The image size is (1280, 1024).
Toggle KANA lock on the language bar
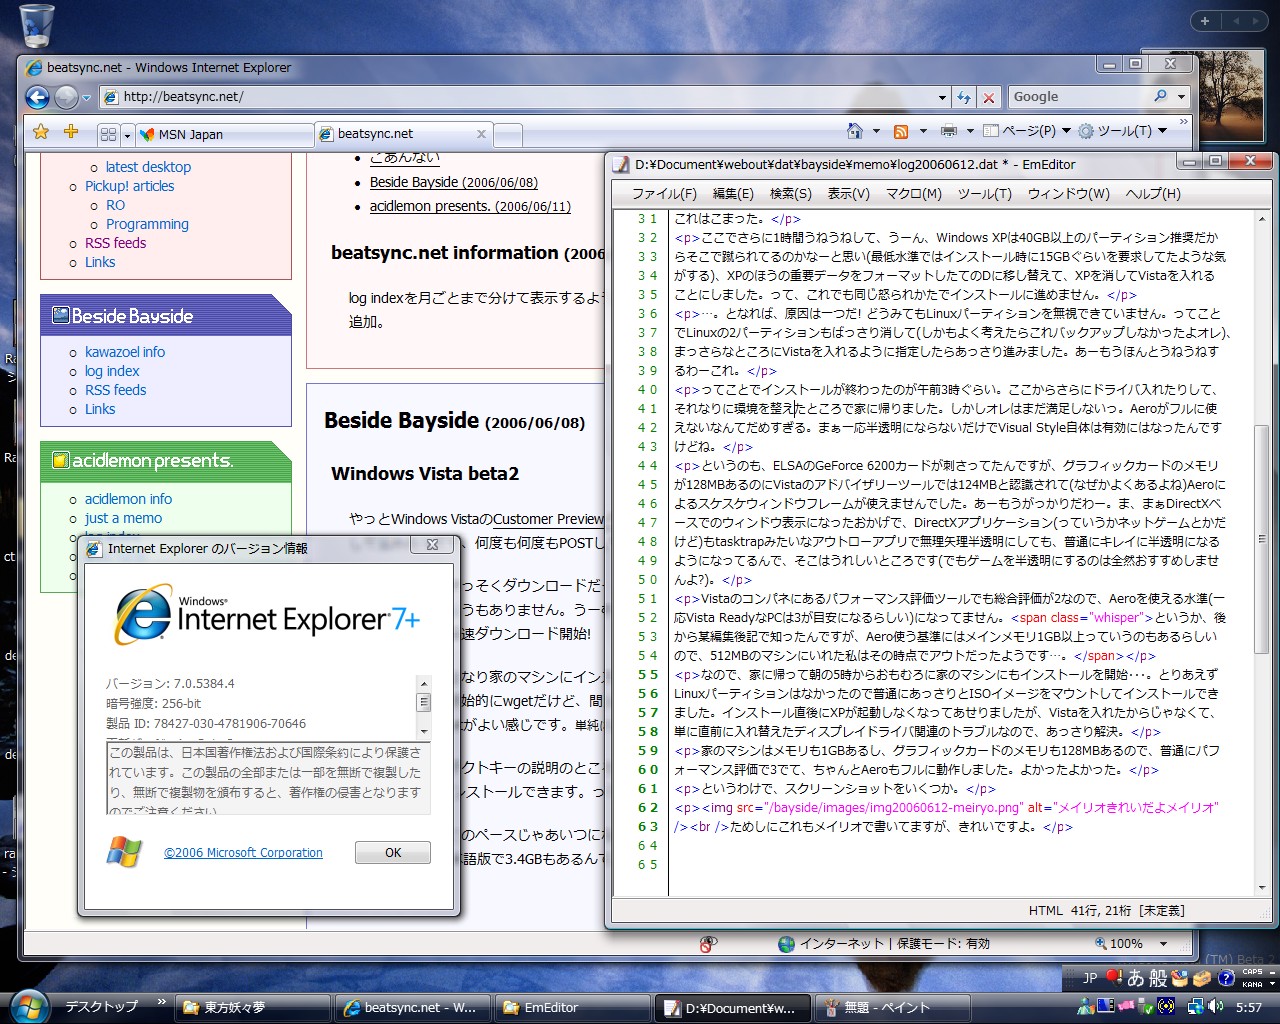[x=1252, y=984]
